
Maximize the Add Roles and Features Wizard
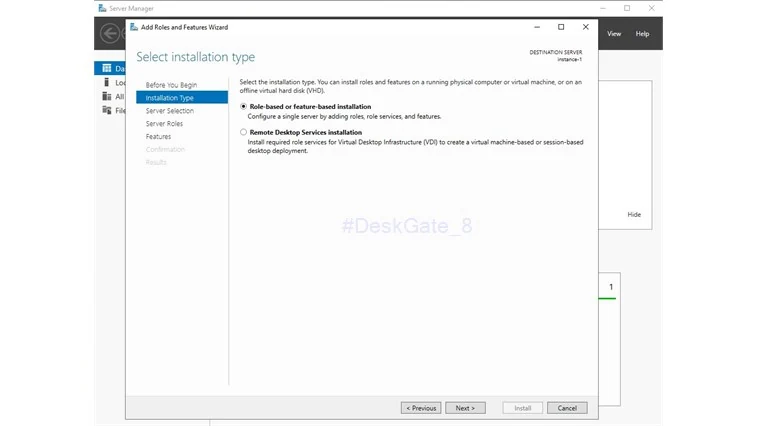(561, 27)
